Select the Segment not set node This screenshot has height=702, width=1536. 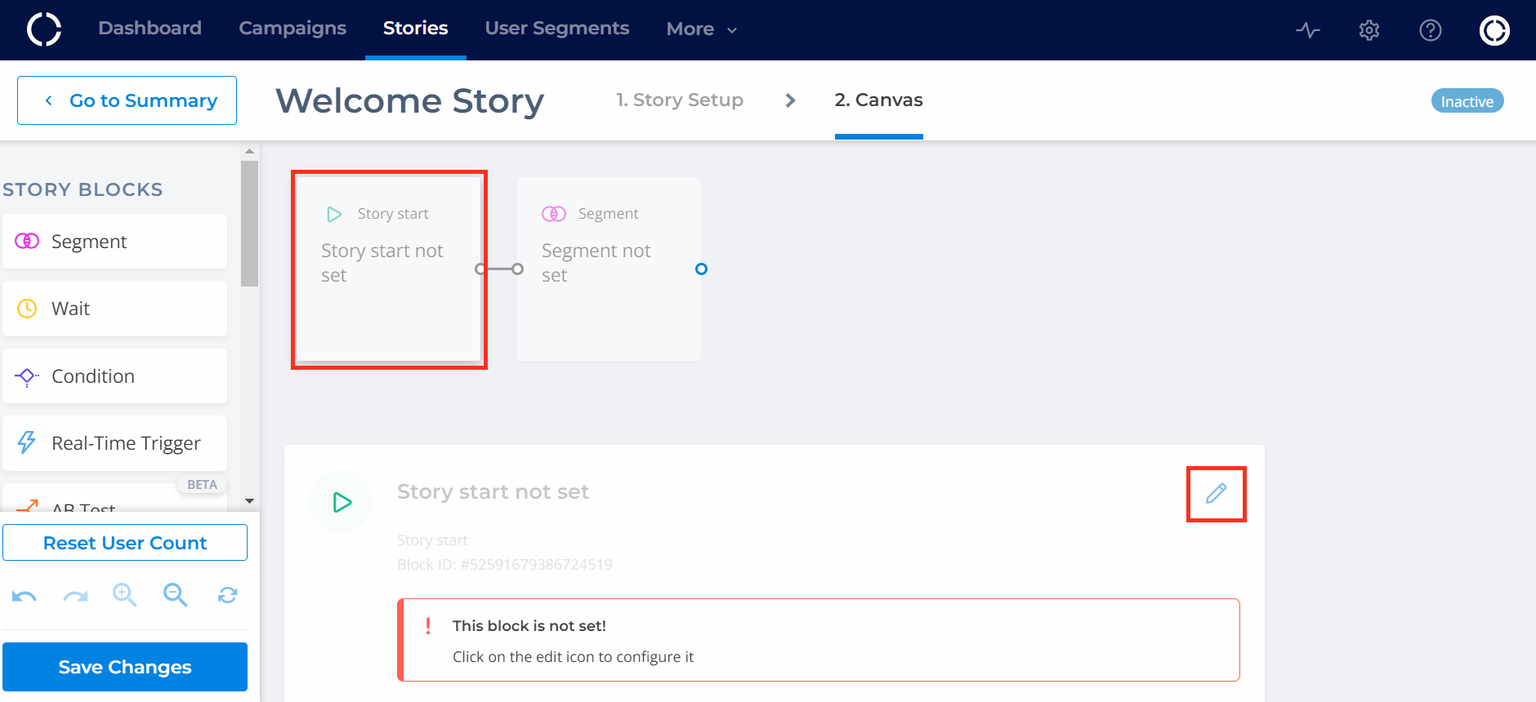tap(609, 269)
